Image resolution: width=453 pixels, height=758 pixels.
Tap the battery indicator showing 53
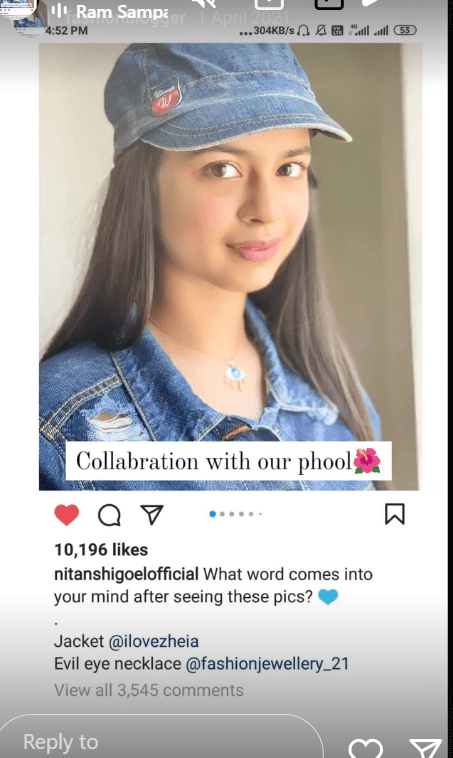point(405,30)
